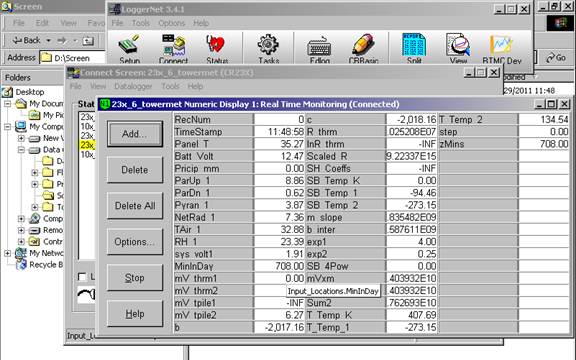Viewport: 576px width, 360px height.
Task: Click the MinInDay value 708.00
Action: pos(279,266)
